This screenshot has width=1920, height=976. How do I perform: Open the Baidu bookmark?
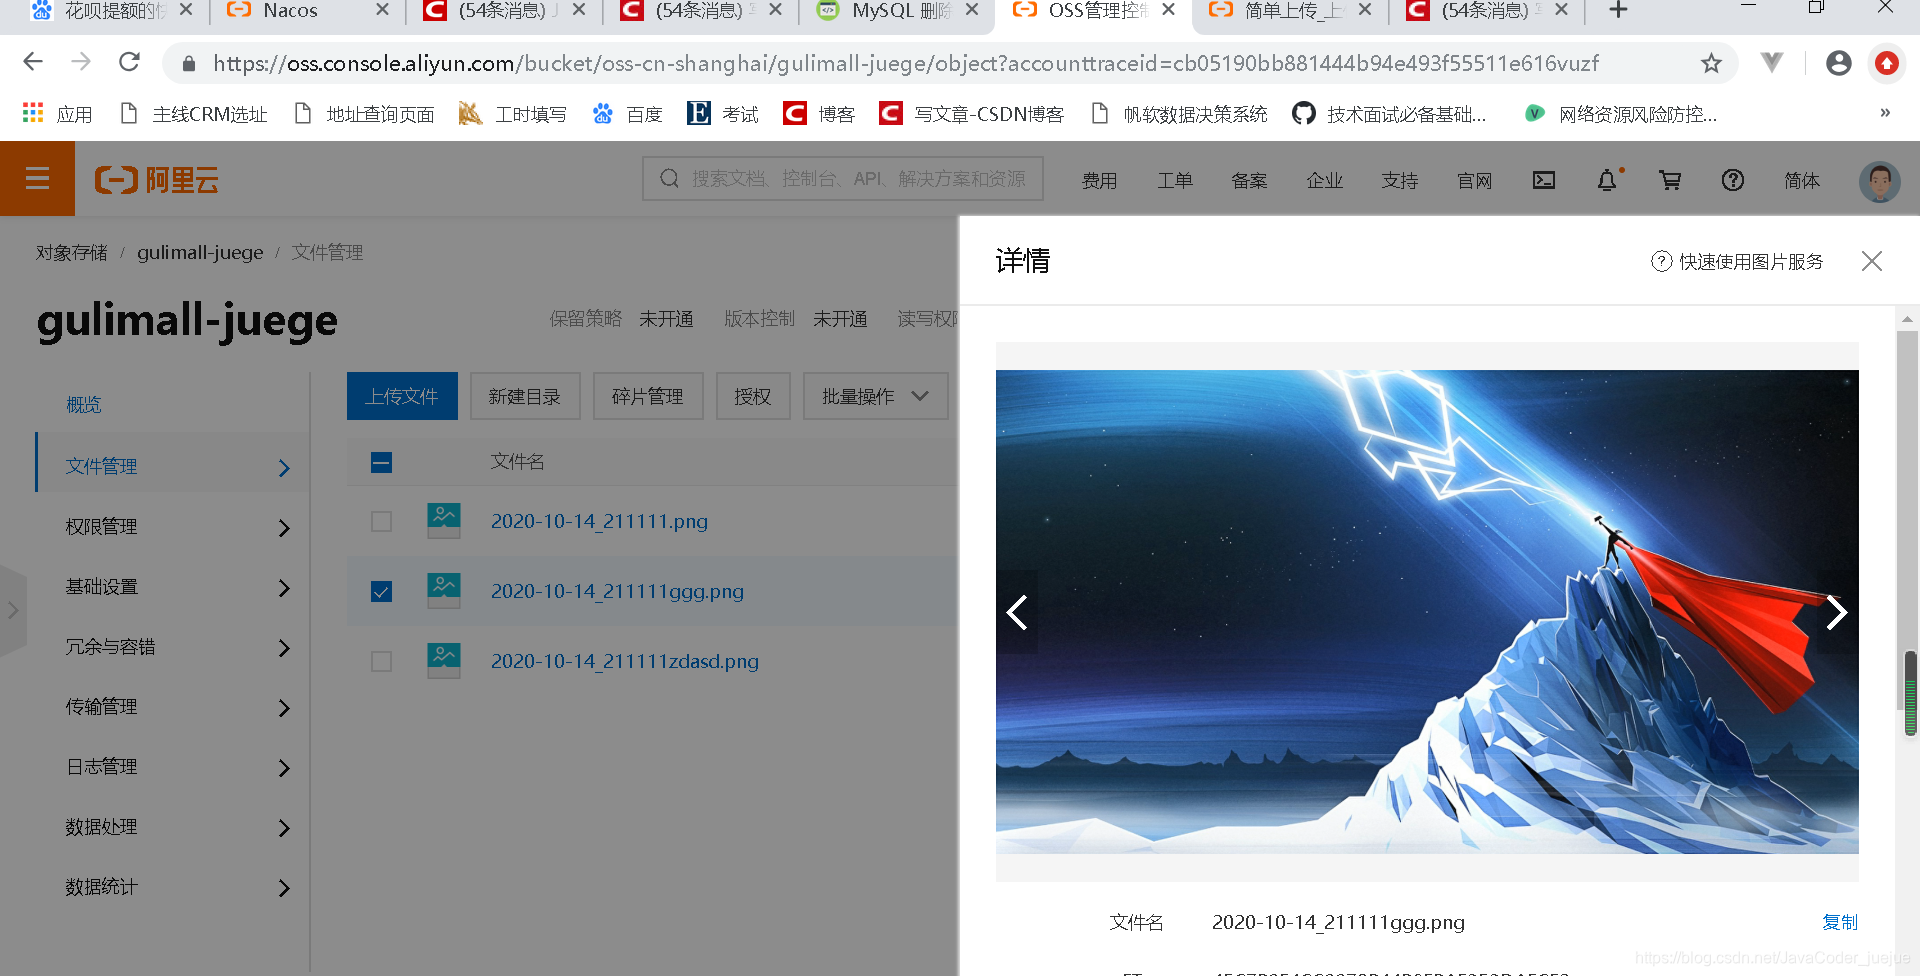628,114
